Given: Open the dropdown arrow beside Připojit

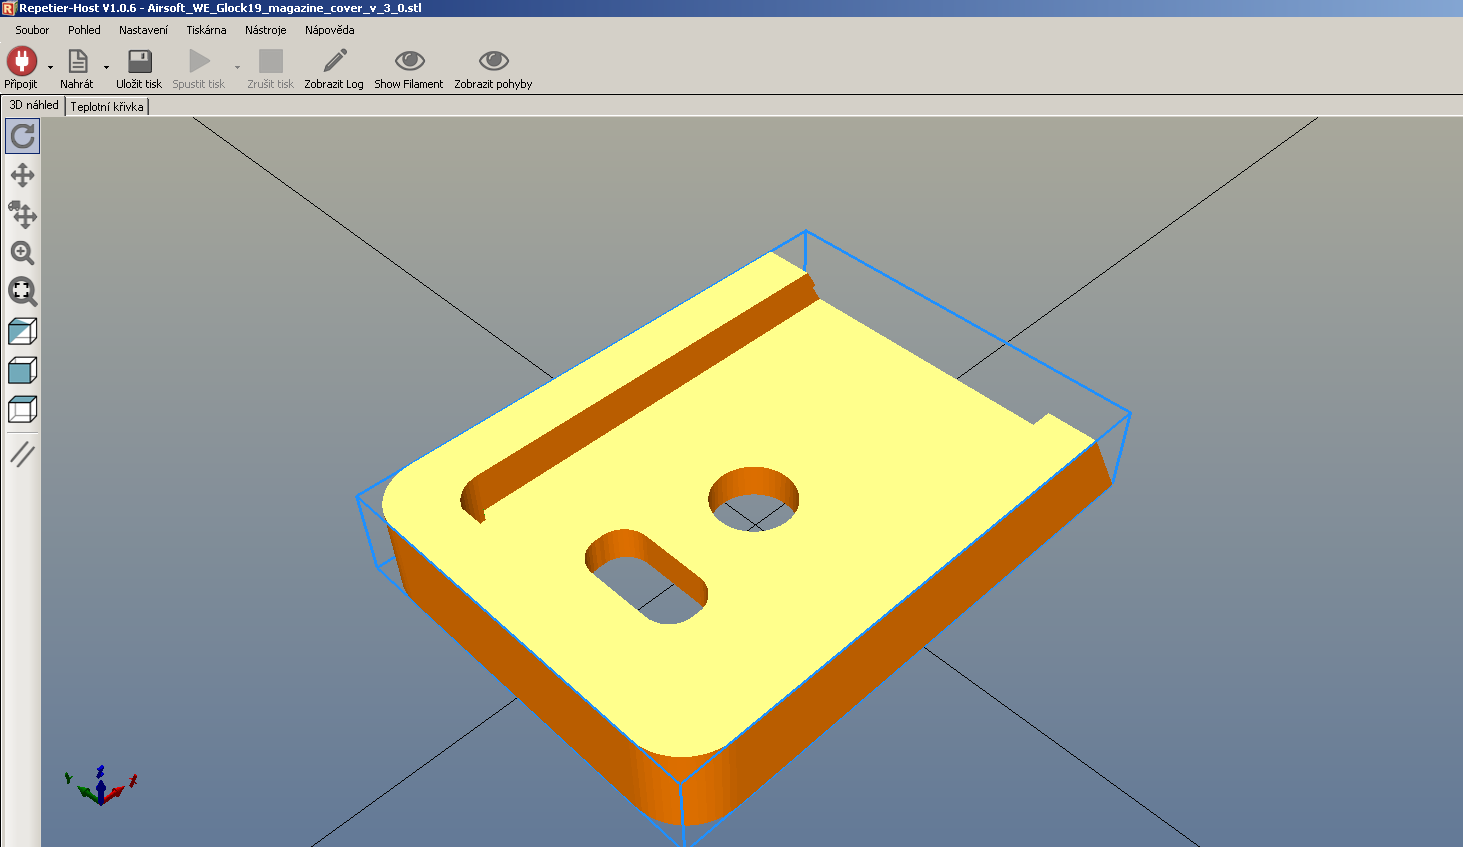Looking at the screenshot, I should coord(50,68).
